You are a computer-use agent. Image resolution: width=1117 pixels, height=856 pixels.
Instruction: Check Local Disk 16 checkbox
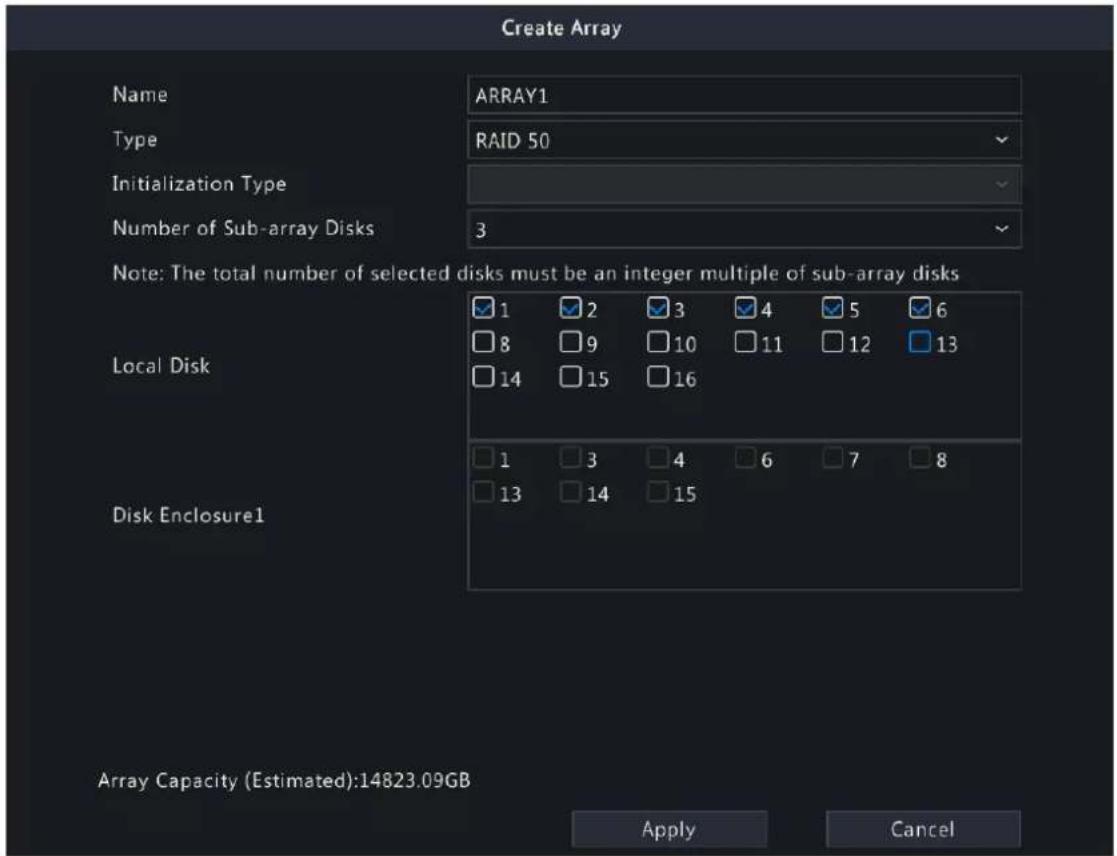pos(658,376)
